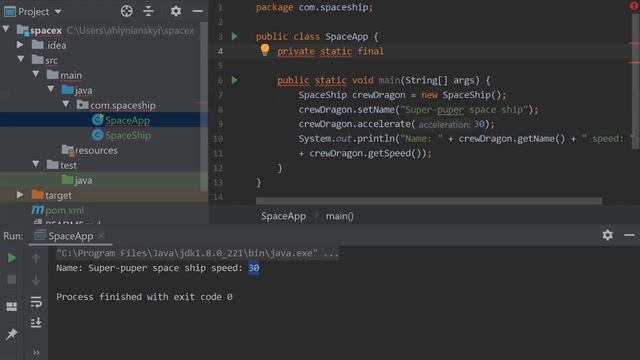
Task: Hide the Project panel with minus icon
Action: [x=198, y=11]
